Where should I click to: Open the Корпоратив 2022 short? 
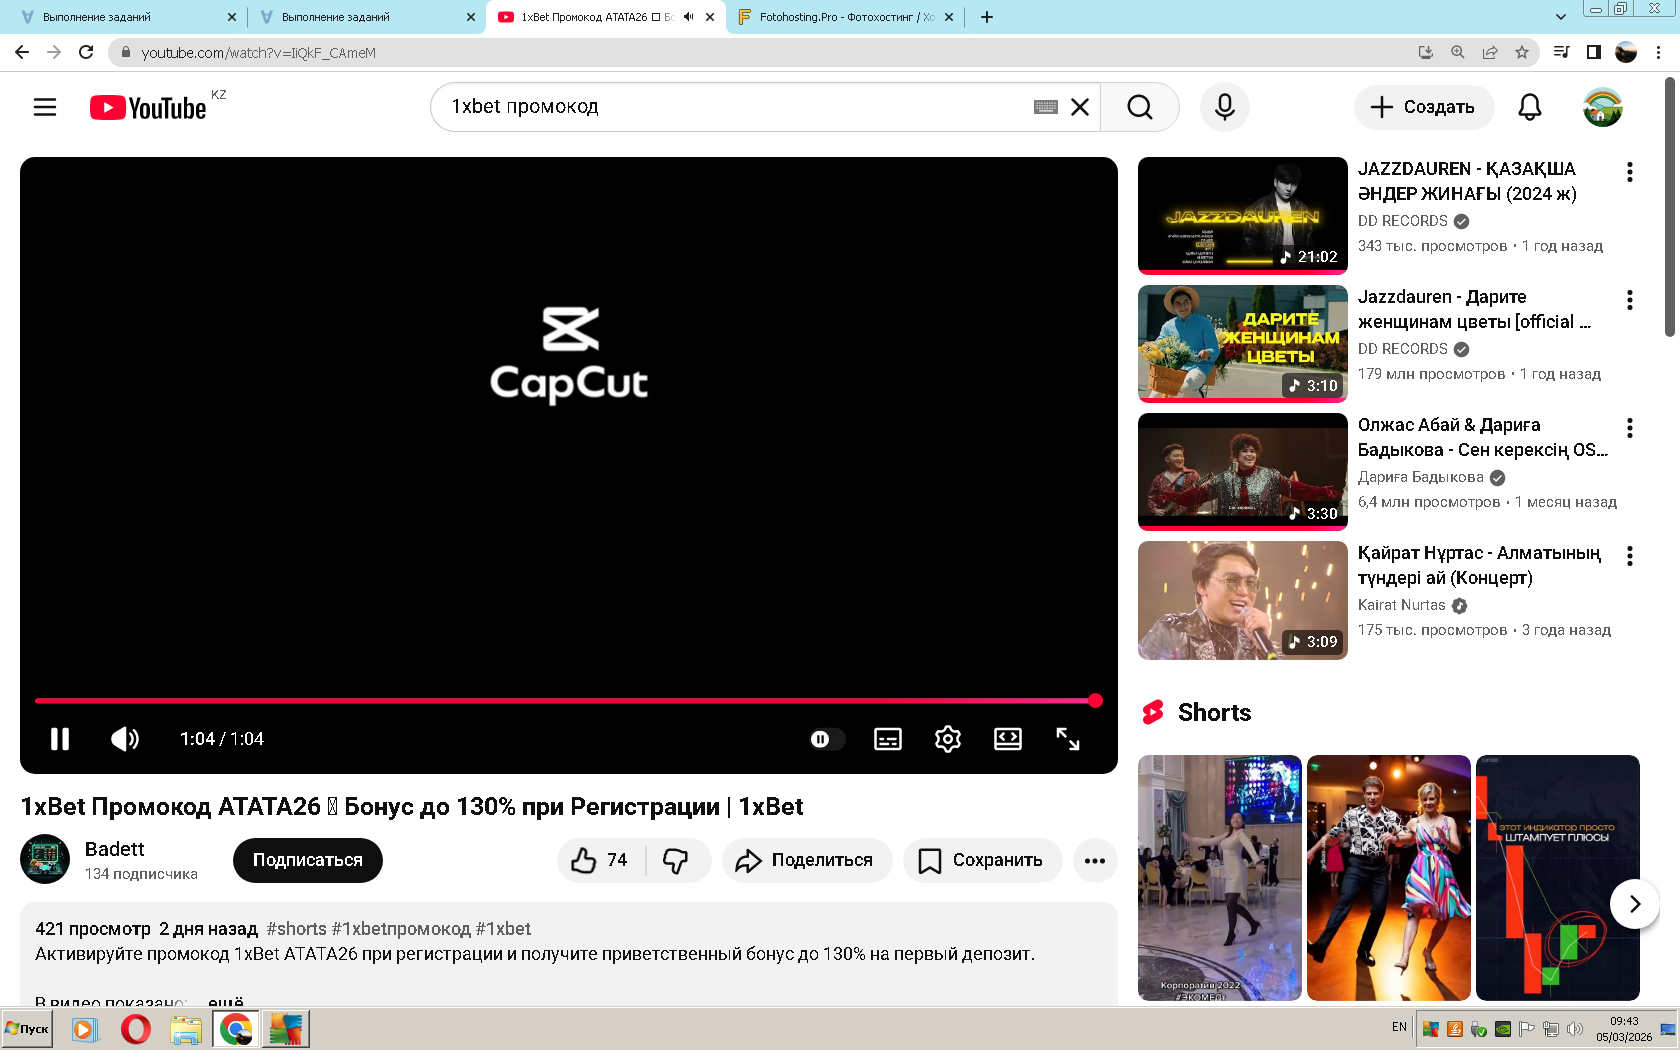pyautogui.click(x=1220, y=878)
